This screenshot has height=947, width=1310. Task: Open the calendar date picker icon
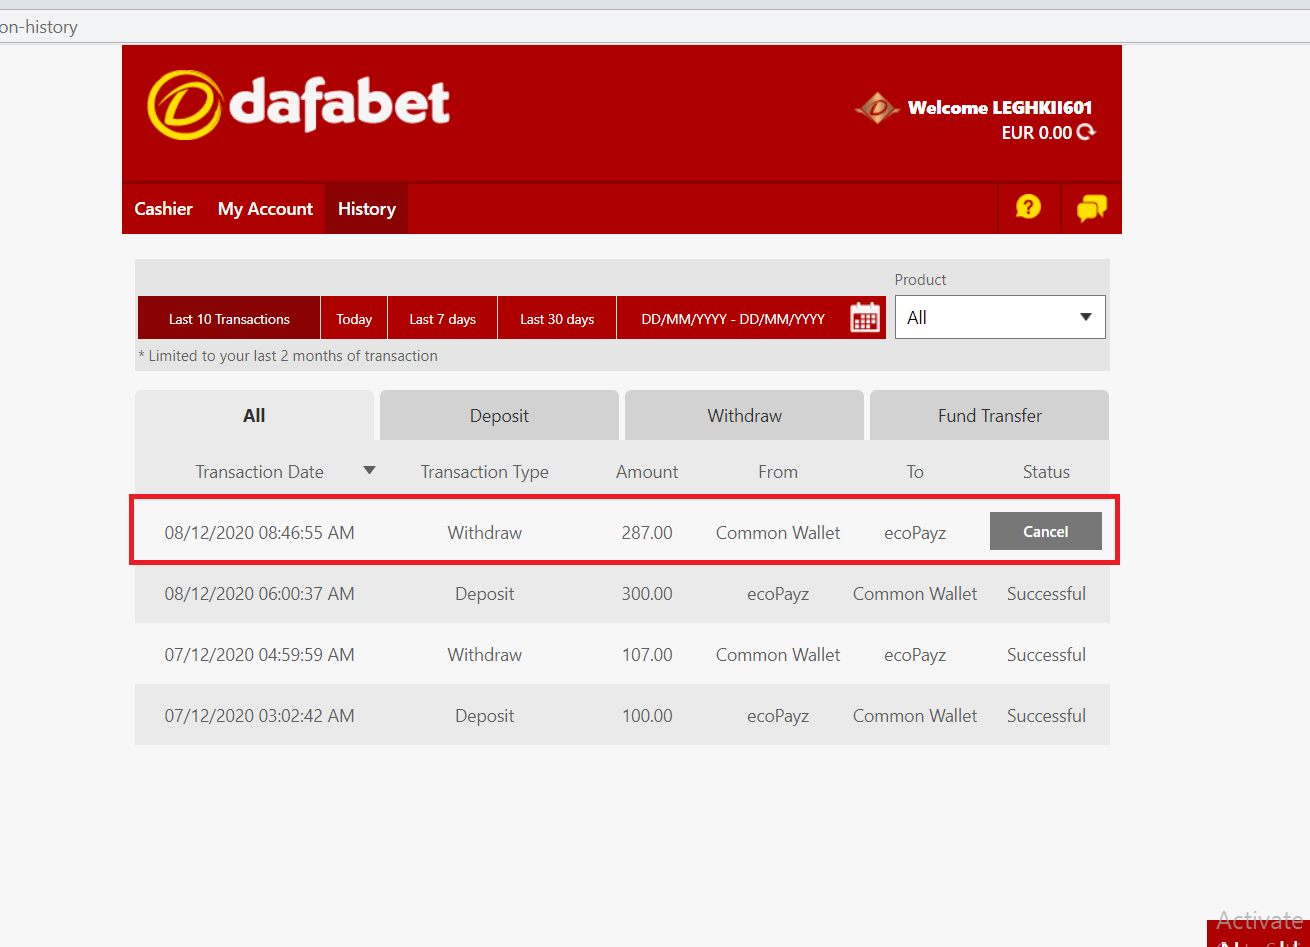[x=865, y=318]
